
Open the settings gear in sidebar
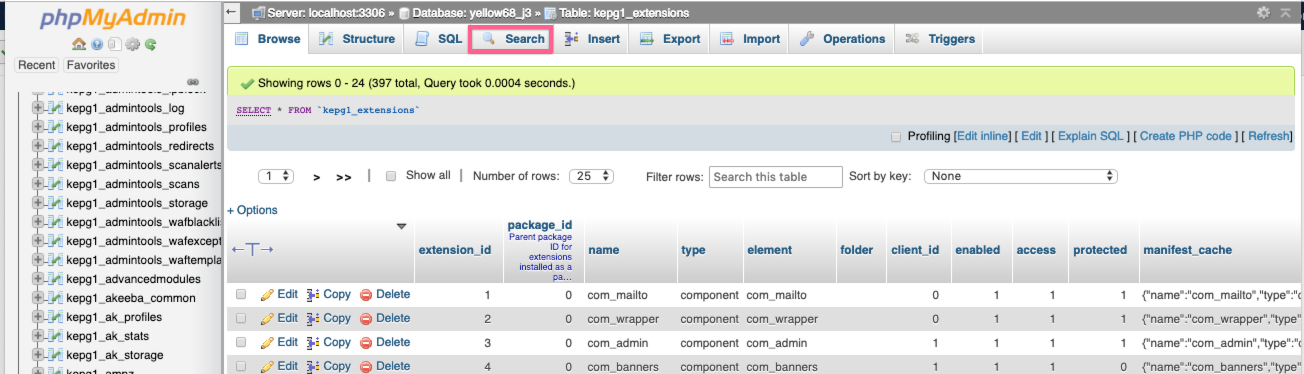133,45
